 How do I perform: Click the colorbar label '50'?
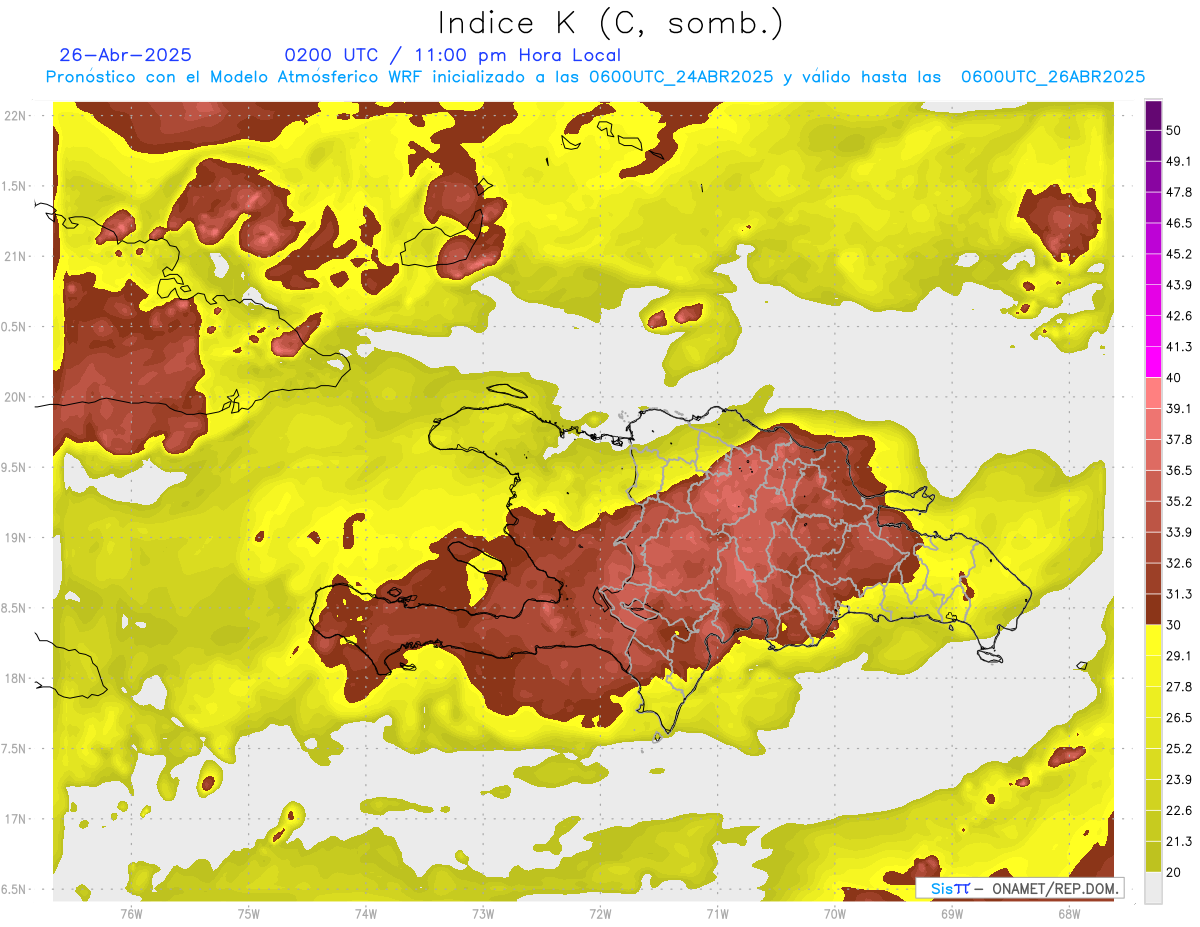click(x=1174, y=131)
